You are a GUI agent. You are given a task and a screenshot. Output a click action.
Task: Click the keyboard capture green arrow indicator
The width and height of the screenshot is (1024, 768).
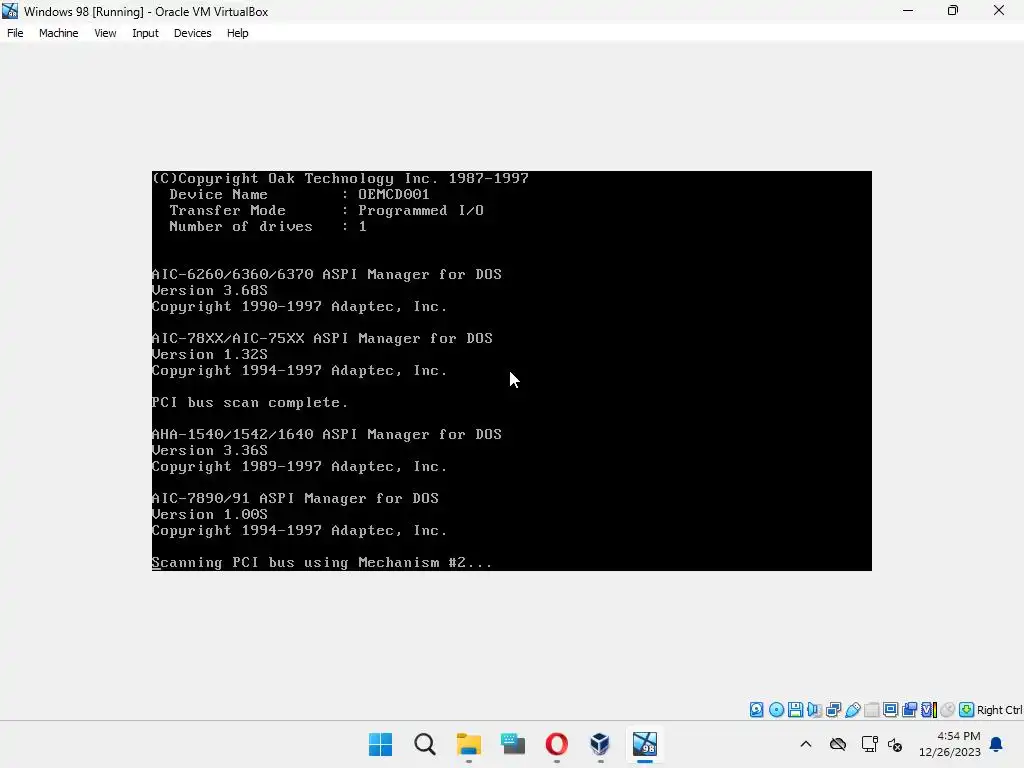click(967, 710)
